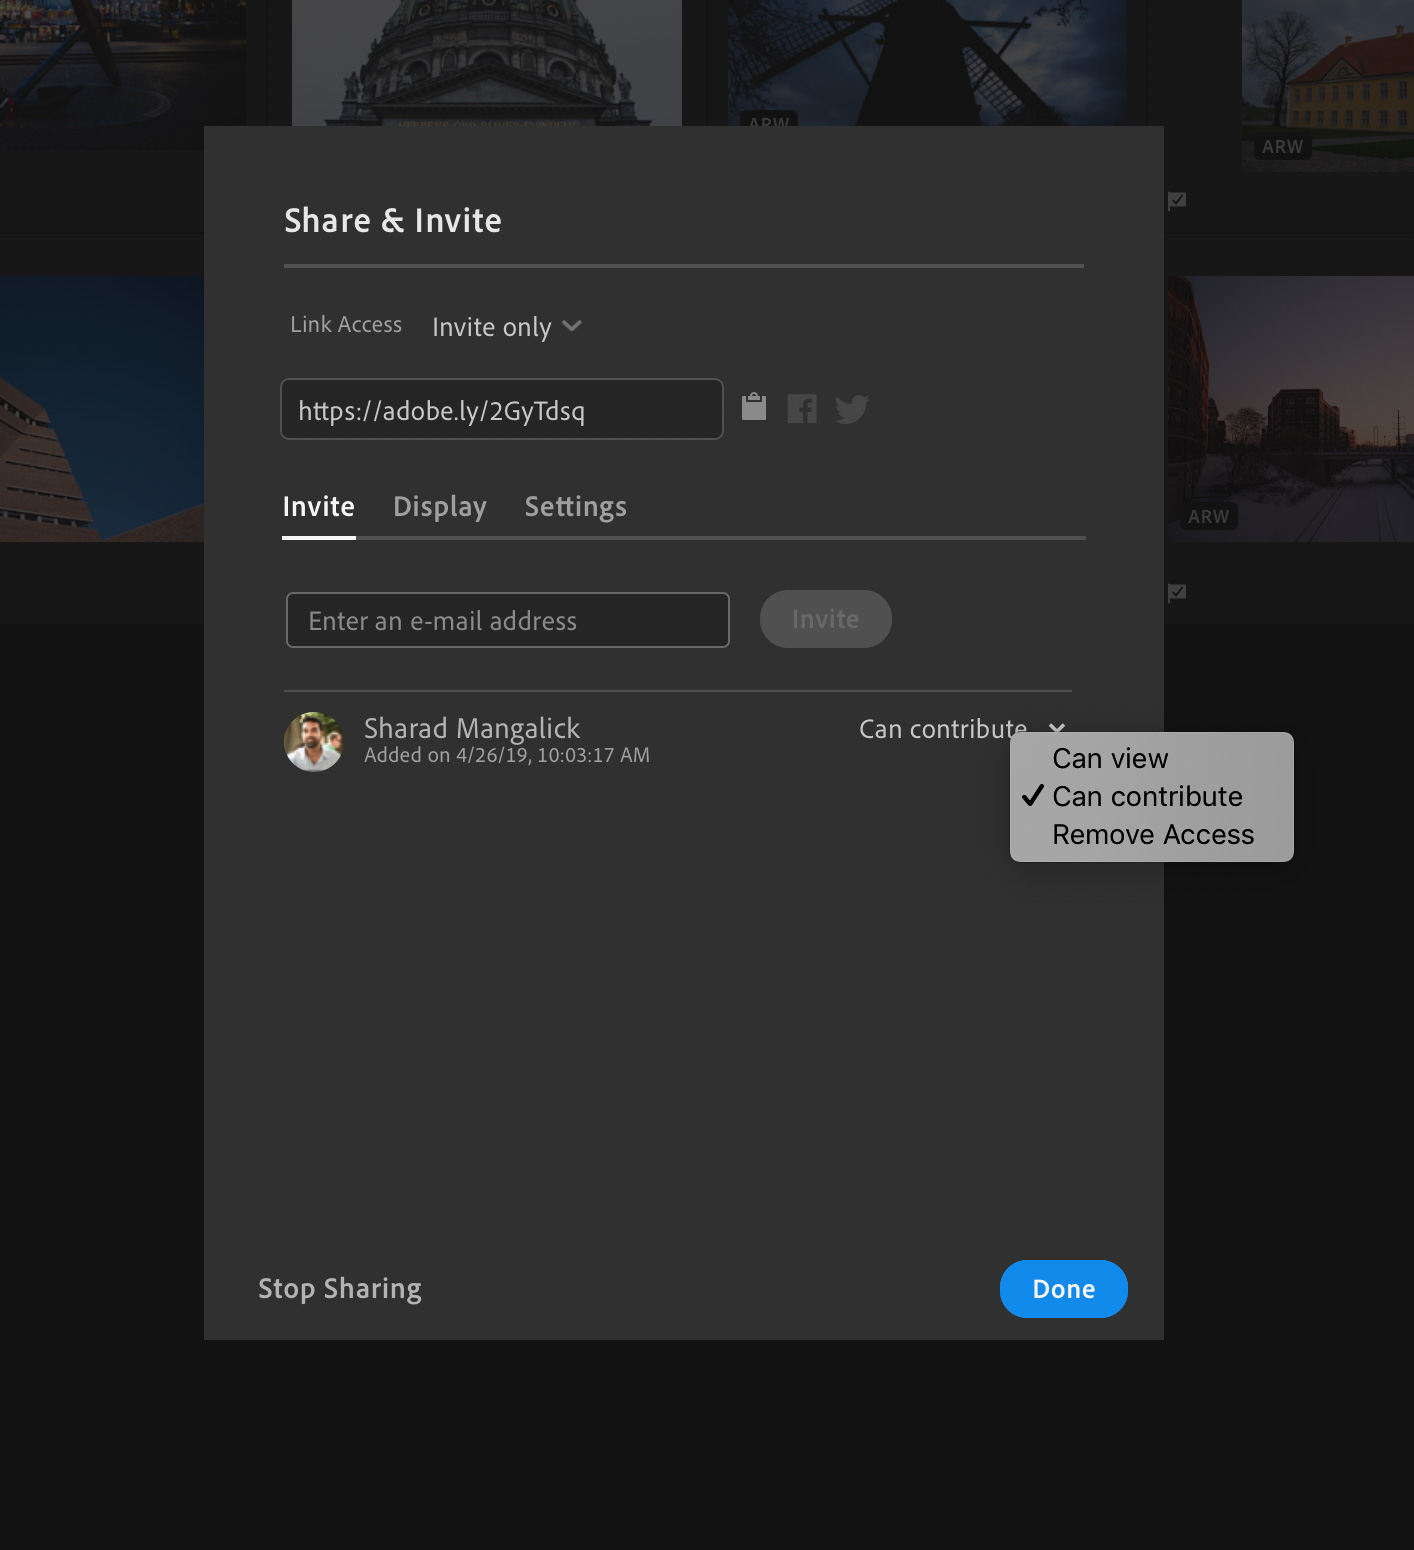The height and width of the screenshot is (1550, 1414).
Task: Select the checked 'Can contribute' menu option
Action: pyautogui.click(x=1147, y=797)
